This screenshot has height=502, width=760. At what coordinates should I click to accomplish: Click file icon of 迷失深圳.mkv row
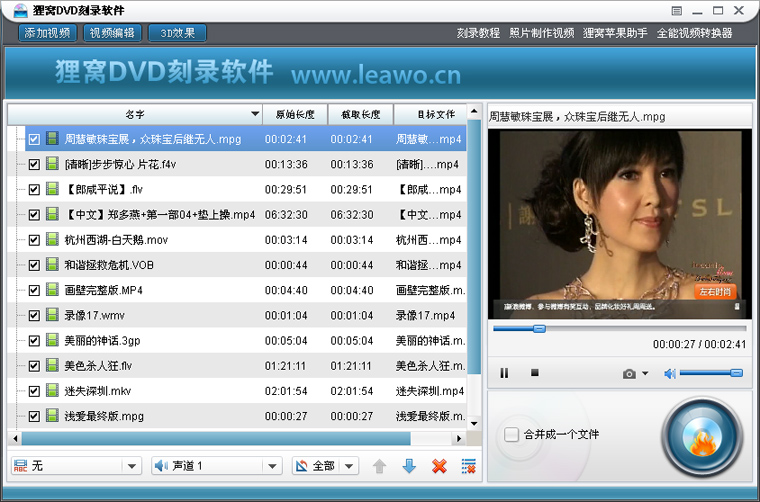(52, 391)
